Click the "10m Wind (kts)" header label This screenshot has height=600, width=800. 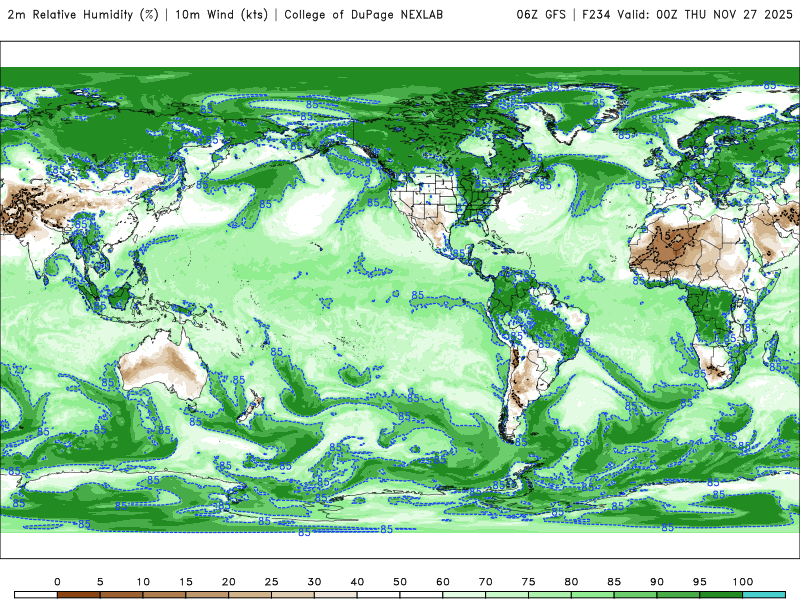(x=221, y=15)
